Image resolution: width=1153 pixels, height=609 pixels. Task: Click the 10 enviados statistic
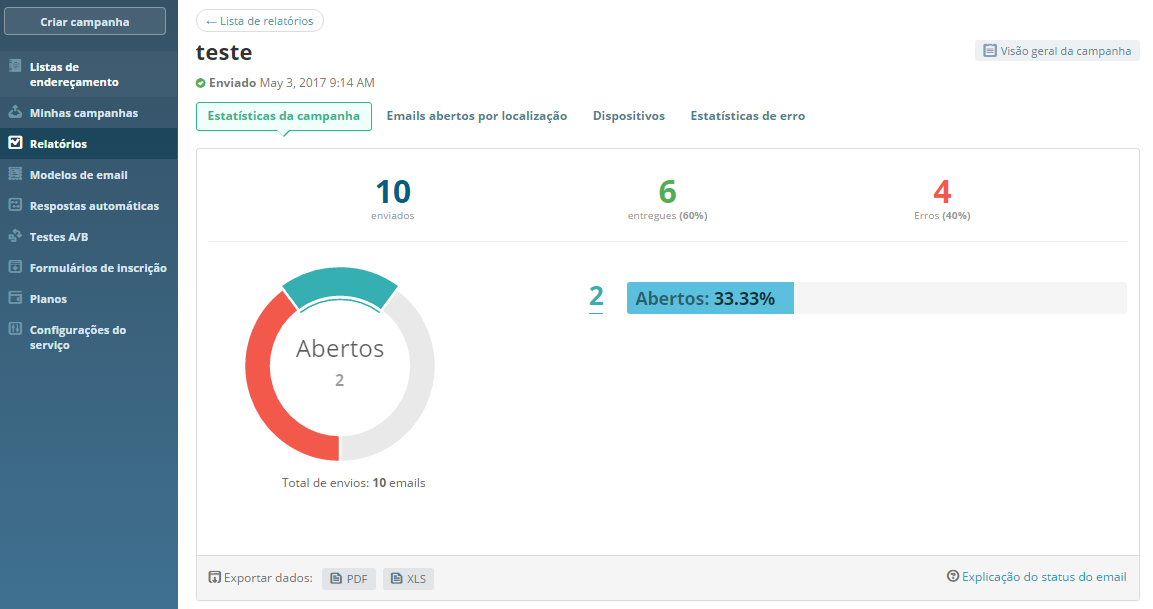click(x=393, y=199)
